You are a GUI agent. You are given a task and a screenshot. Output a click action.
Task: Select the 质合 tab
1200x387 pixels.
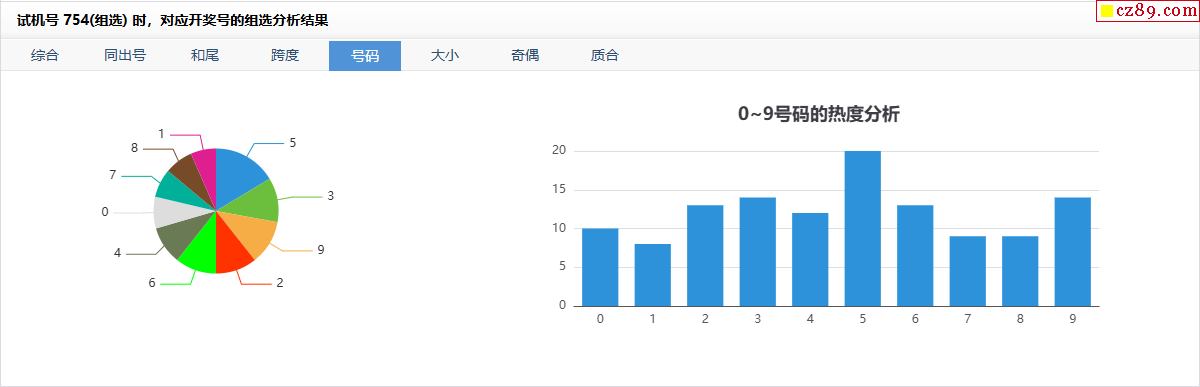click(605, 56)
